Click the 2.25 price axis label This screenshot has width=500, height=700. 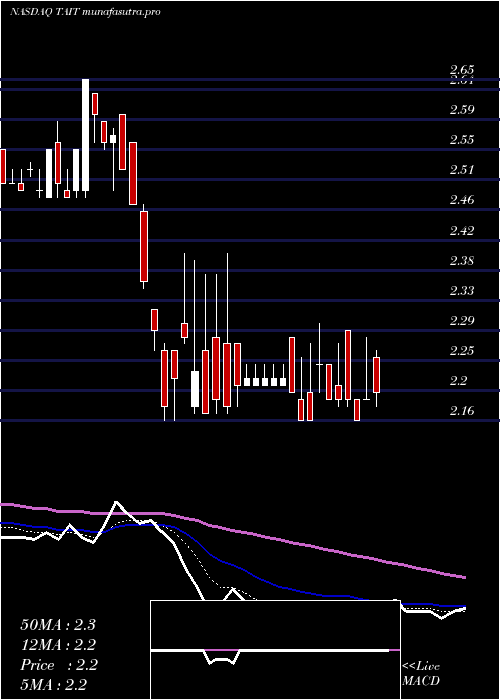coord(462,350)
